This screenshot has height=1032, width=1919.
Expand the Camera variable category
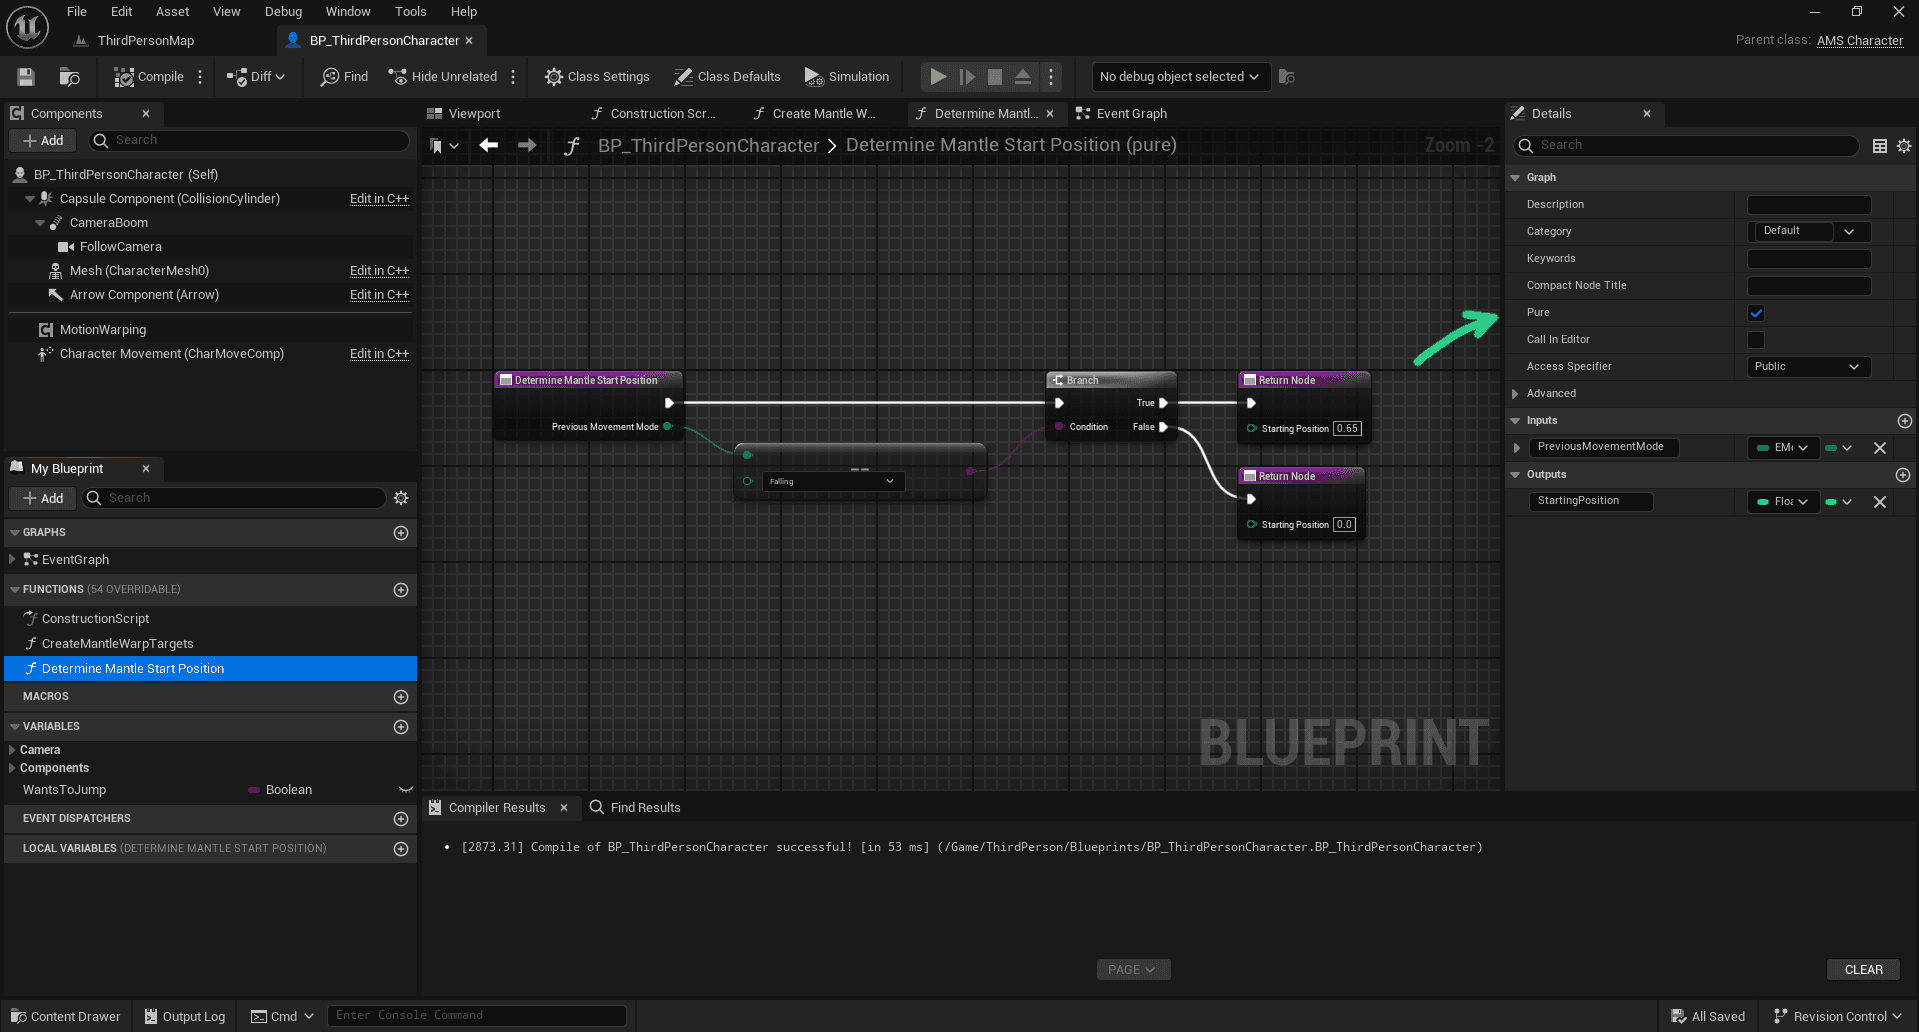(12, 750)
